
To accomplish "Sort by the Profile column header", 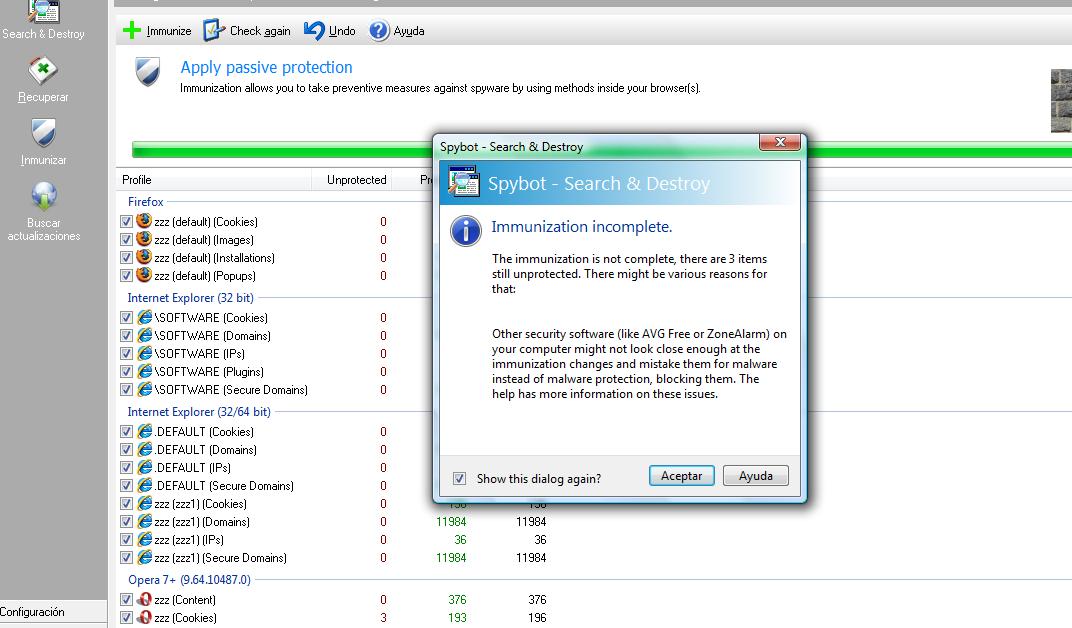I will 214,180.
